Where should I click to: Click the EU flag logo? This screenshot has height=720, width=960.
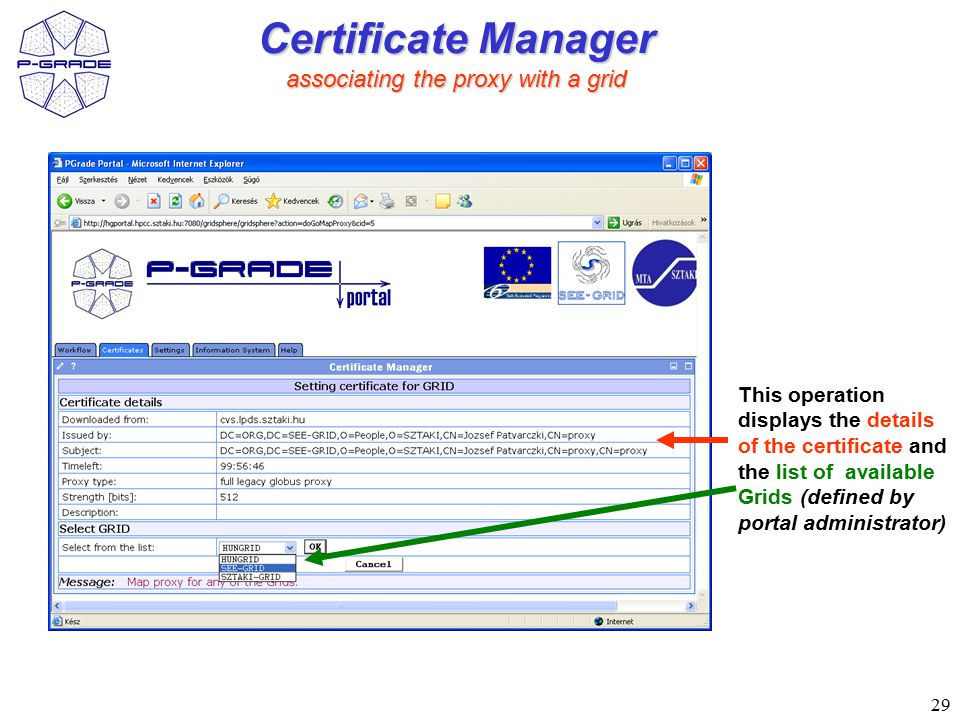pos(517,273)
